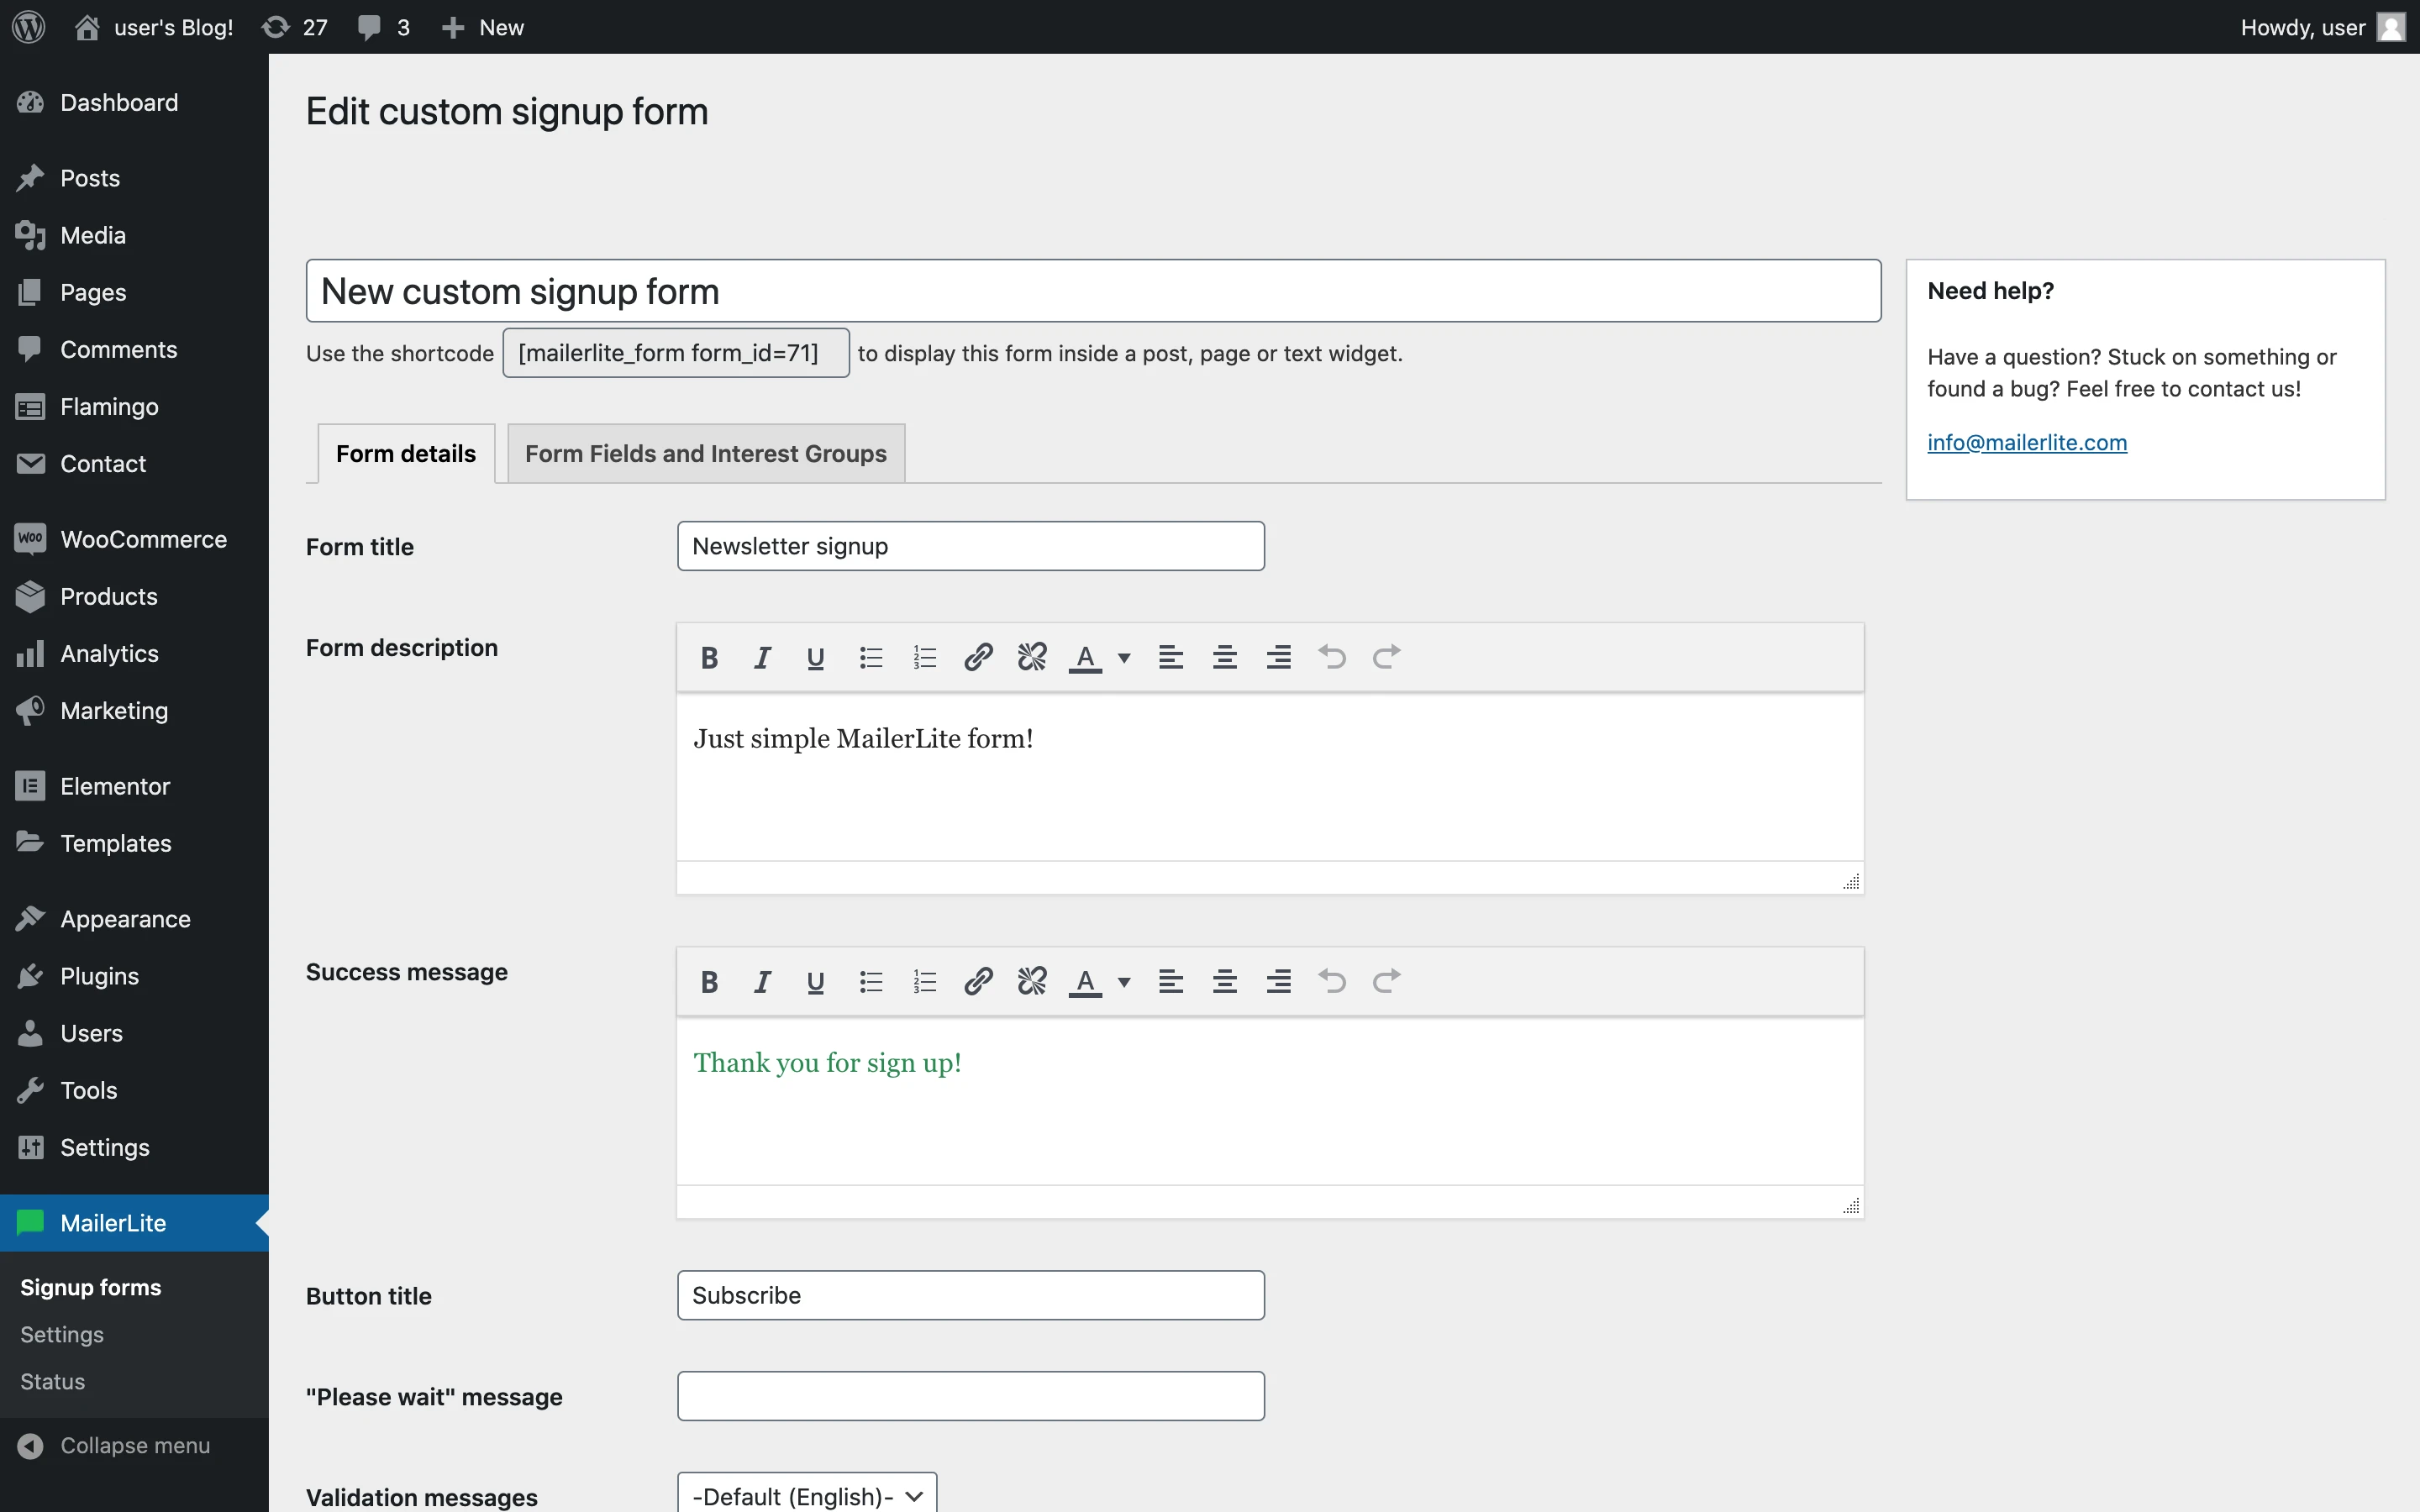
Task: Open MailerLite Status submenu item
Action: (52, 1381)
